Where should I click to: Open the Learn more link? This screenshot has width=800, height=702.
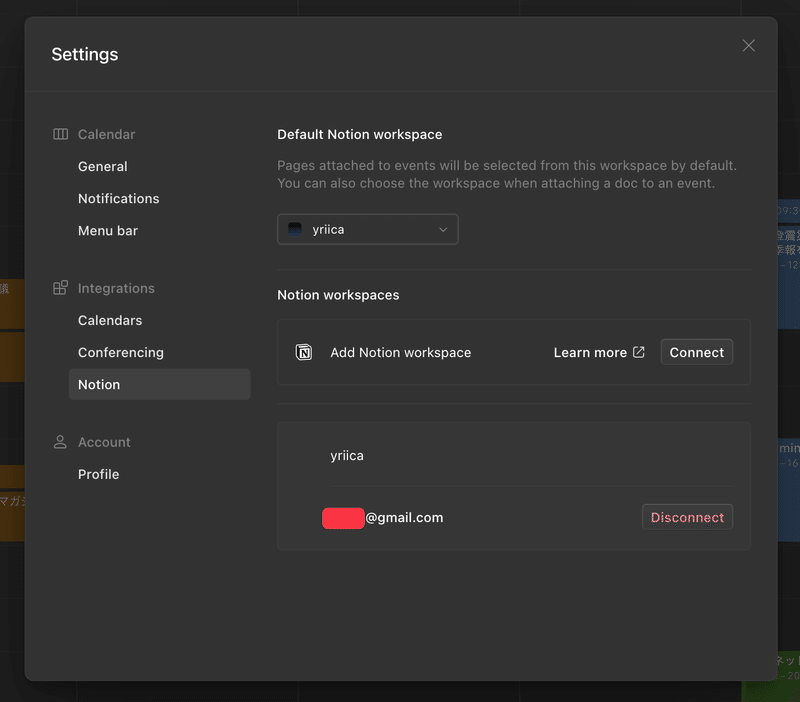(599, 353)
